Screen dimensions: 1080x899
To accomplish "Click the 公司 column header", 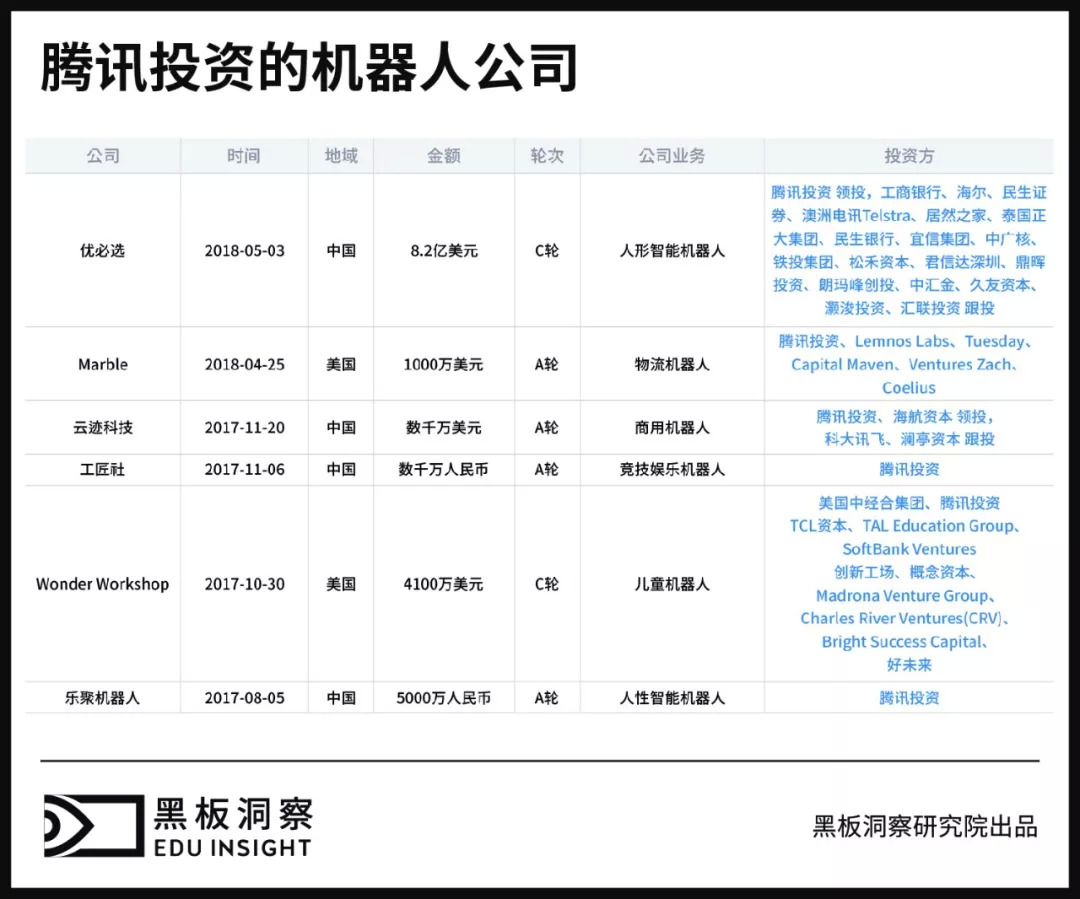I will click(x=103, y=156).
